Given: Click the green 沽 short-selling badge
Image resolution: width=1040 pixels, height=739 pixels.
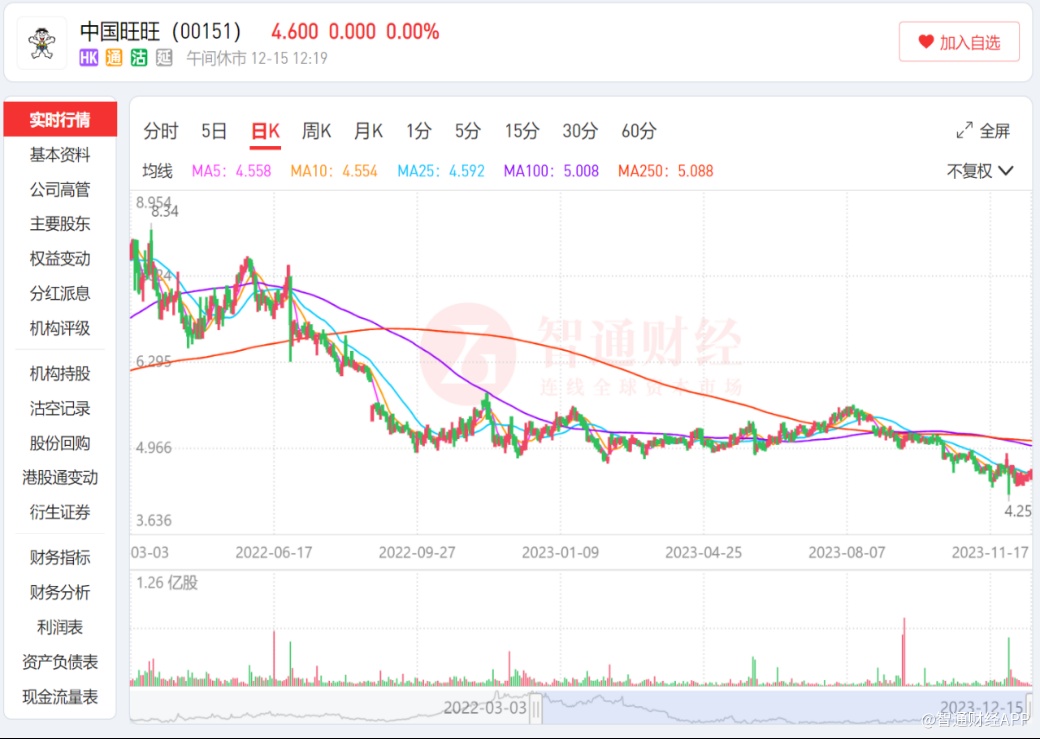Looking at the screenshot, I should [x=139, y=58].
